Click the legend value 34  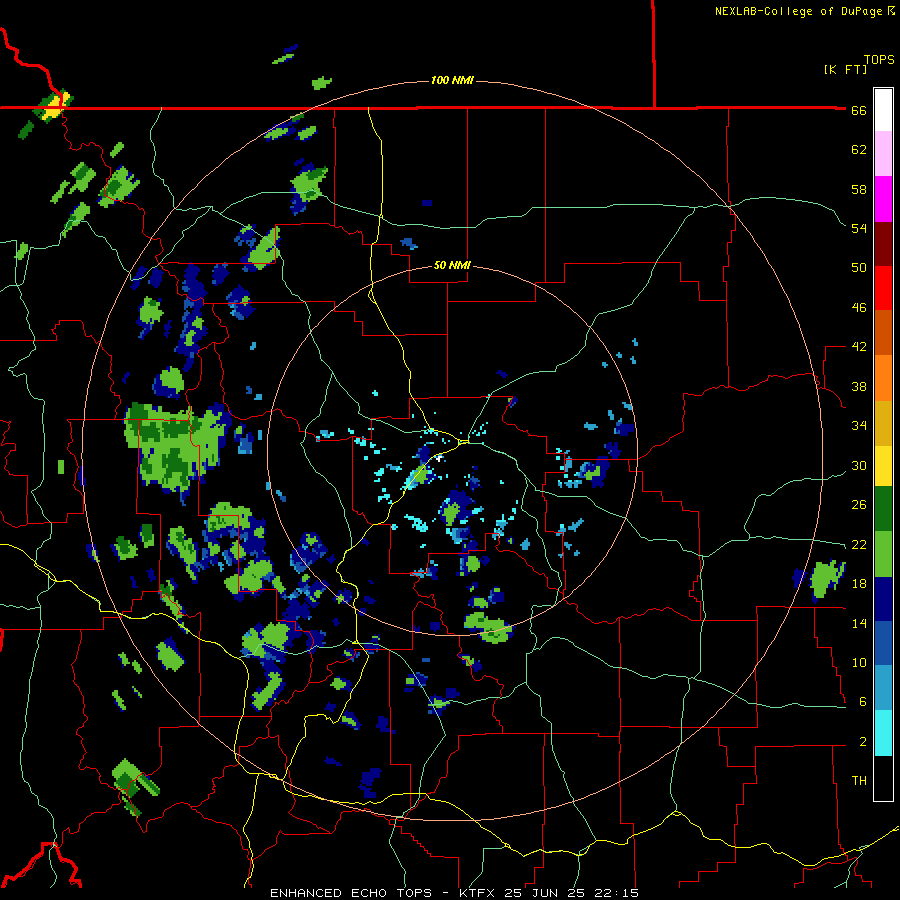pyautogui.click(x=859, y=426)
